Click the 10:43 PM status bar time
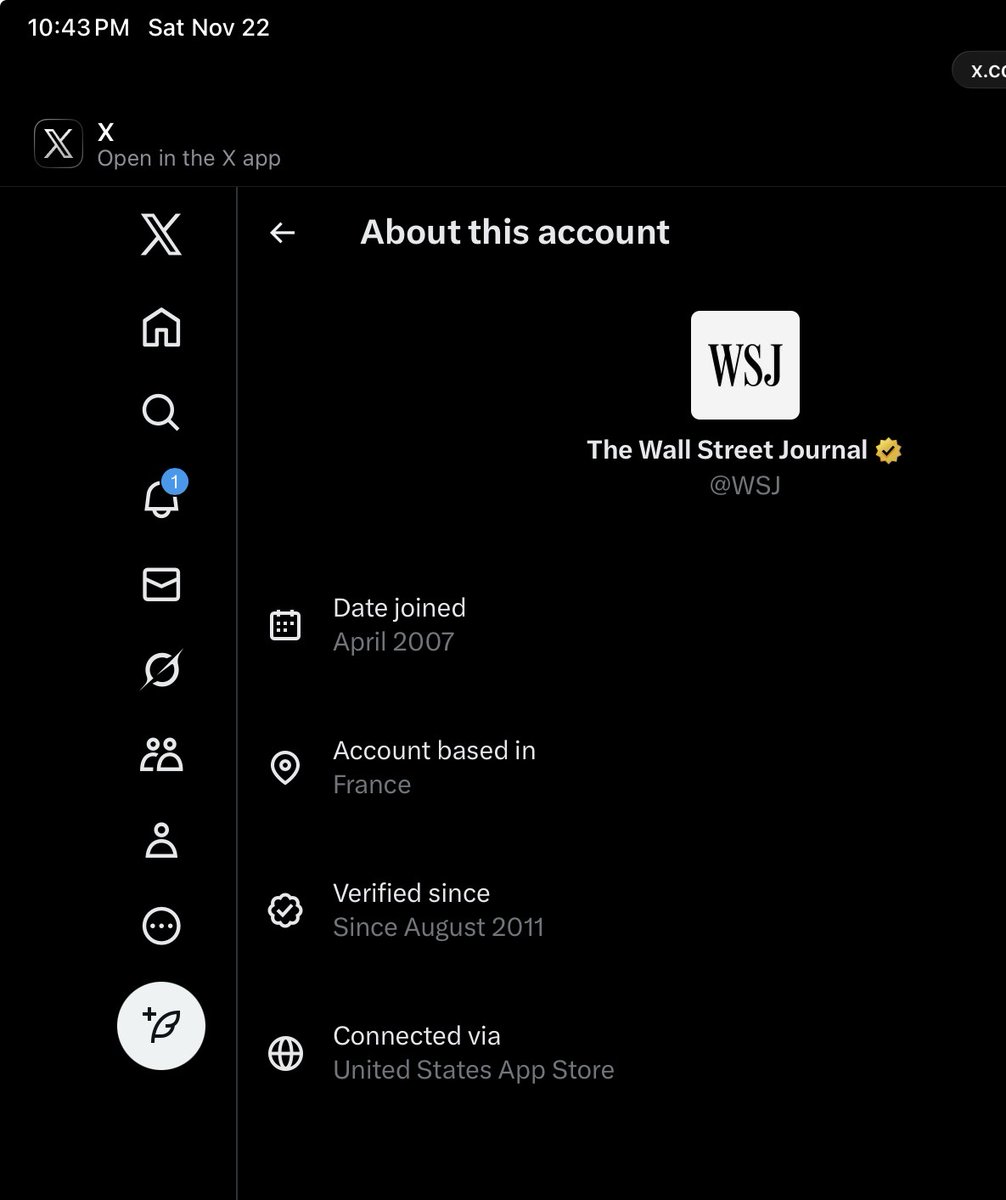 pyautogui.click(x=79, y=28)
